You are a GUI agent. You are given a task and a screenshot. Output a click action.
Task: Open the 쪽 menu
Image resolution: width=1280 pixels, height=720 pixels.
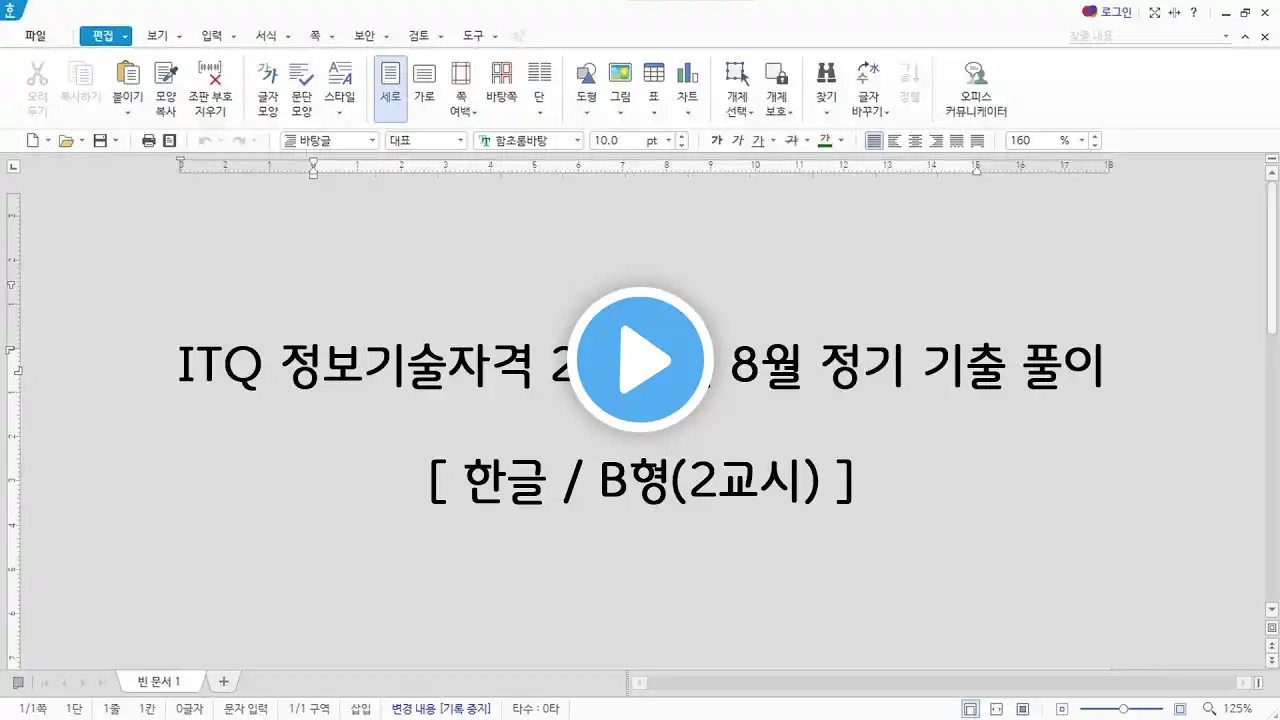point(315,35)
